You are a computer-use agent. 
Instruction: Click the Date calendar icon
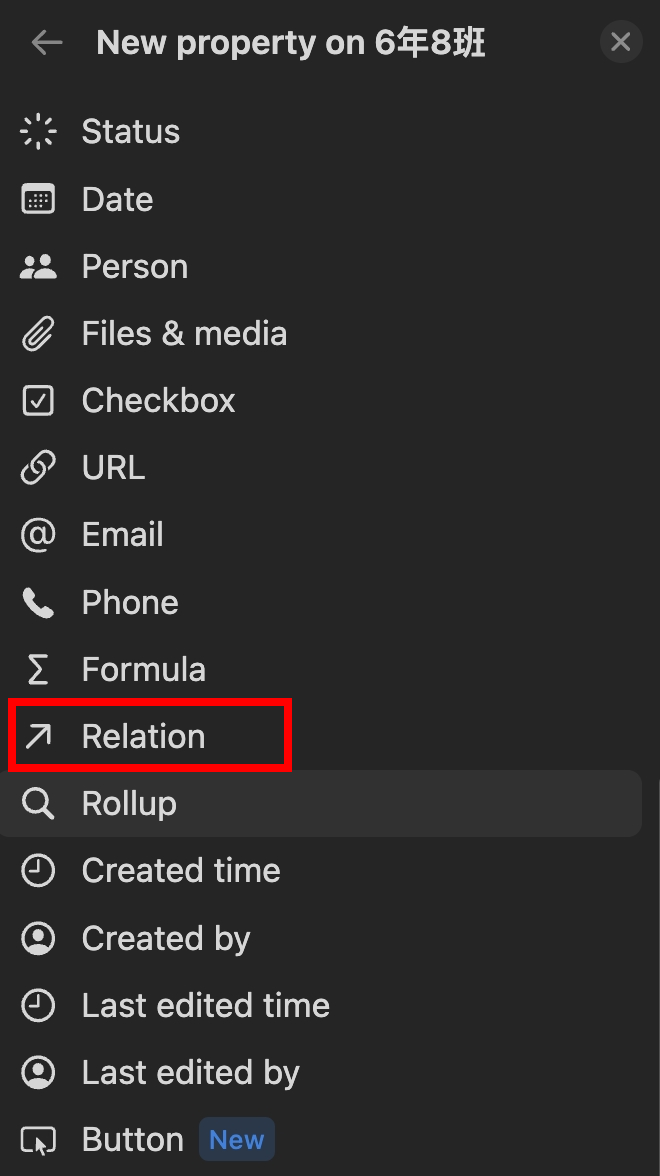(38, 199)
